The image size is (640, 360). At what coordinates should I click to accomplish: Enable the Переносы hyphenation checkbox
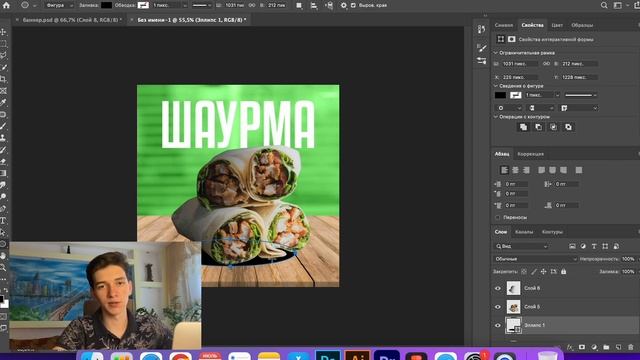(x=498, y=217)
